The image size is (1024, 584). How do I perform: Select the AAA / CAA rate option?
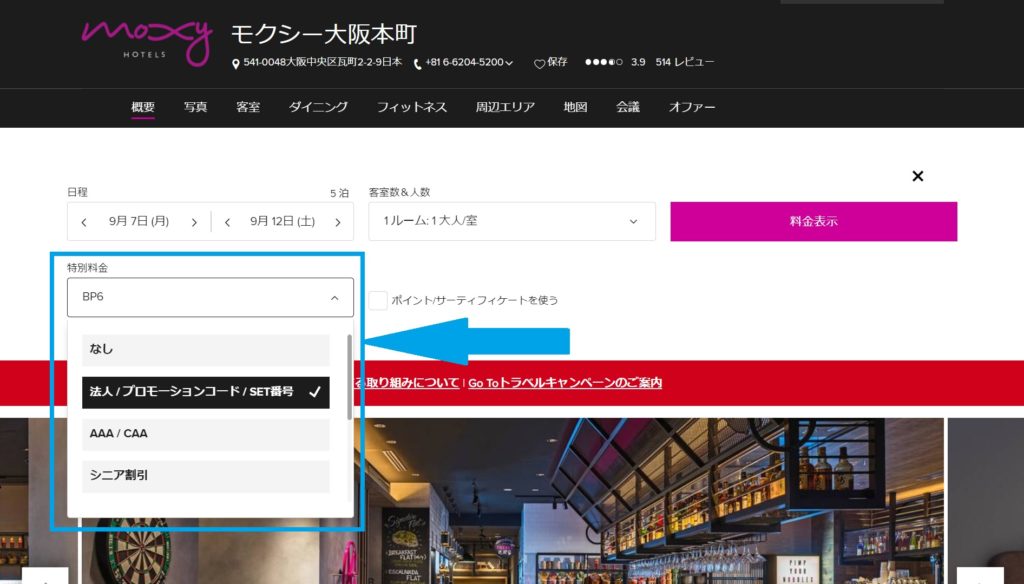click(205, 434)
